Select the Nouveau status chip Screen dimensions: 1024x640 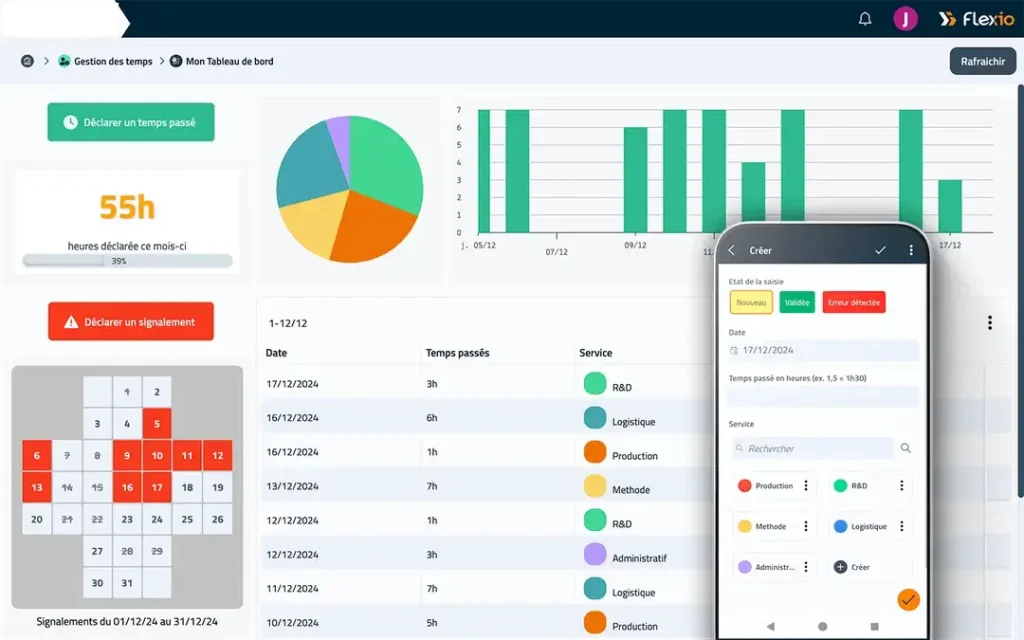(750, 302)
